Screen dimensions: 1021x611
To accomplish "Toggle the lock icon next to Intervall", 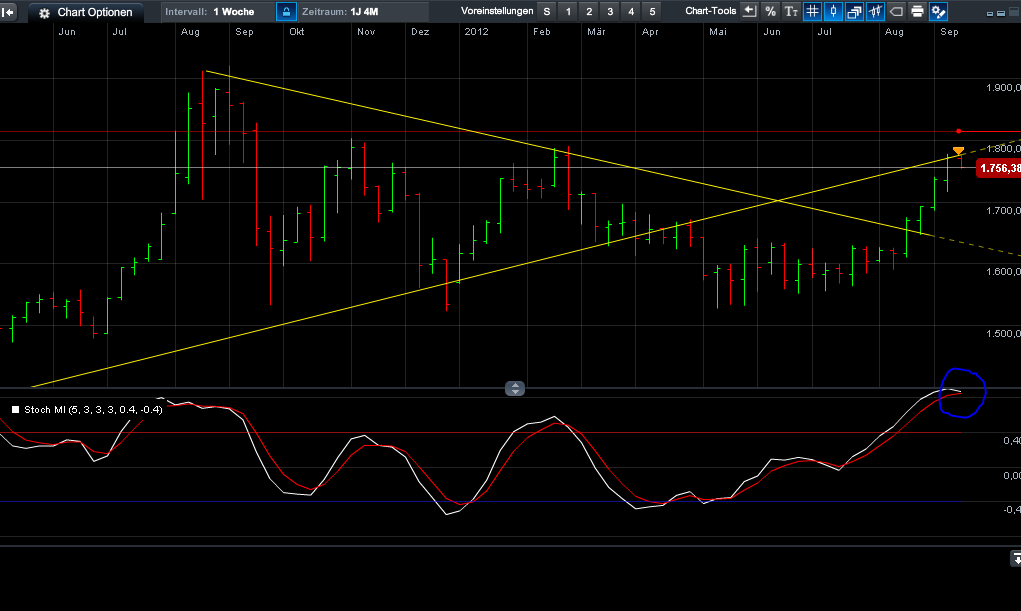I will 287,12.
